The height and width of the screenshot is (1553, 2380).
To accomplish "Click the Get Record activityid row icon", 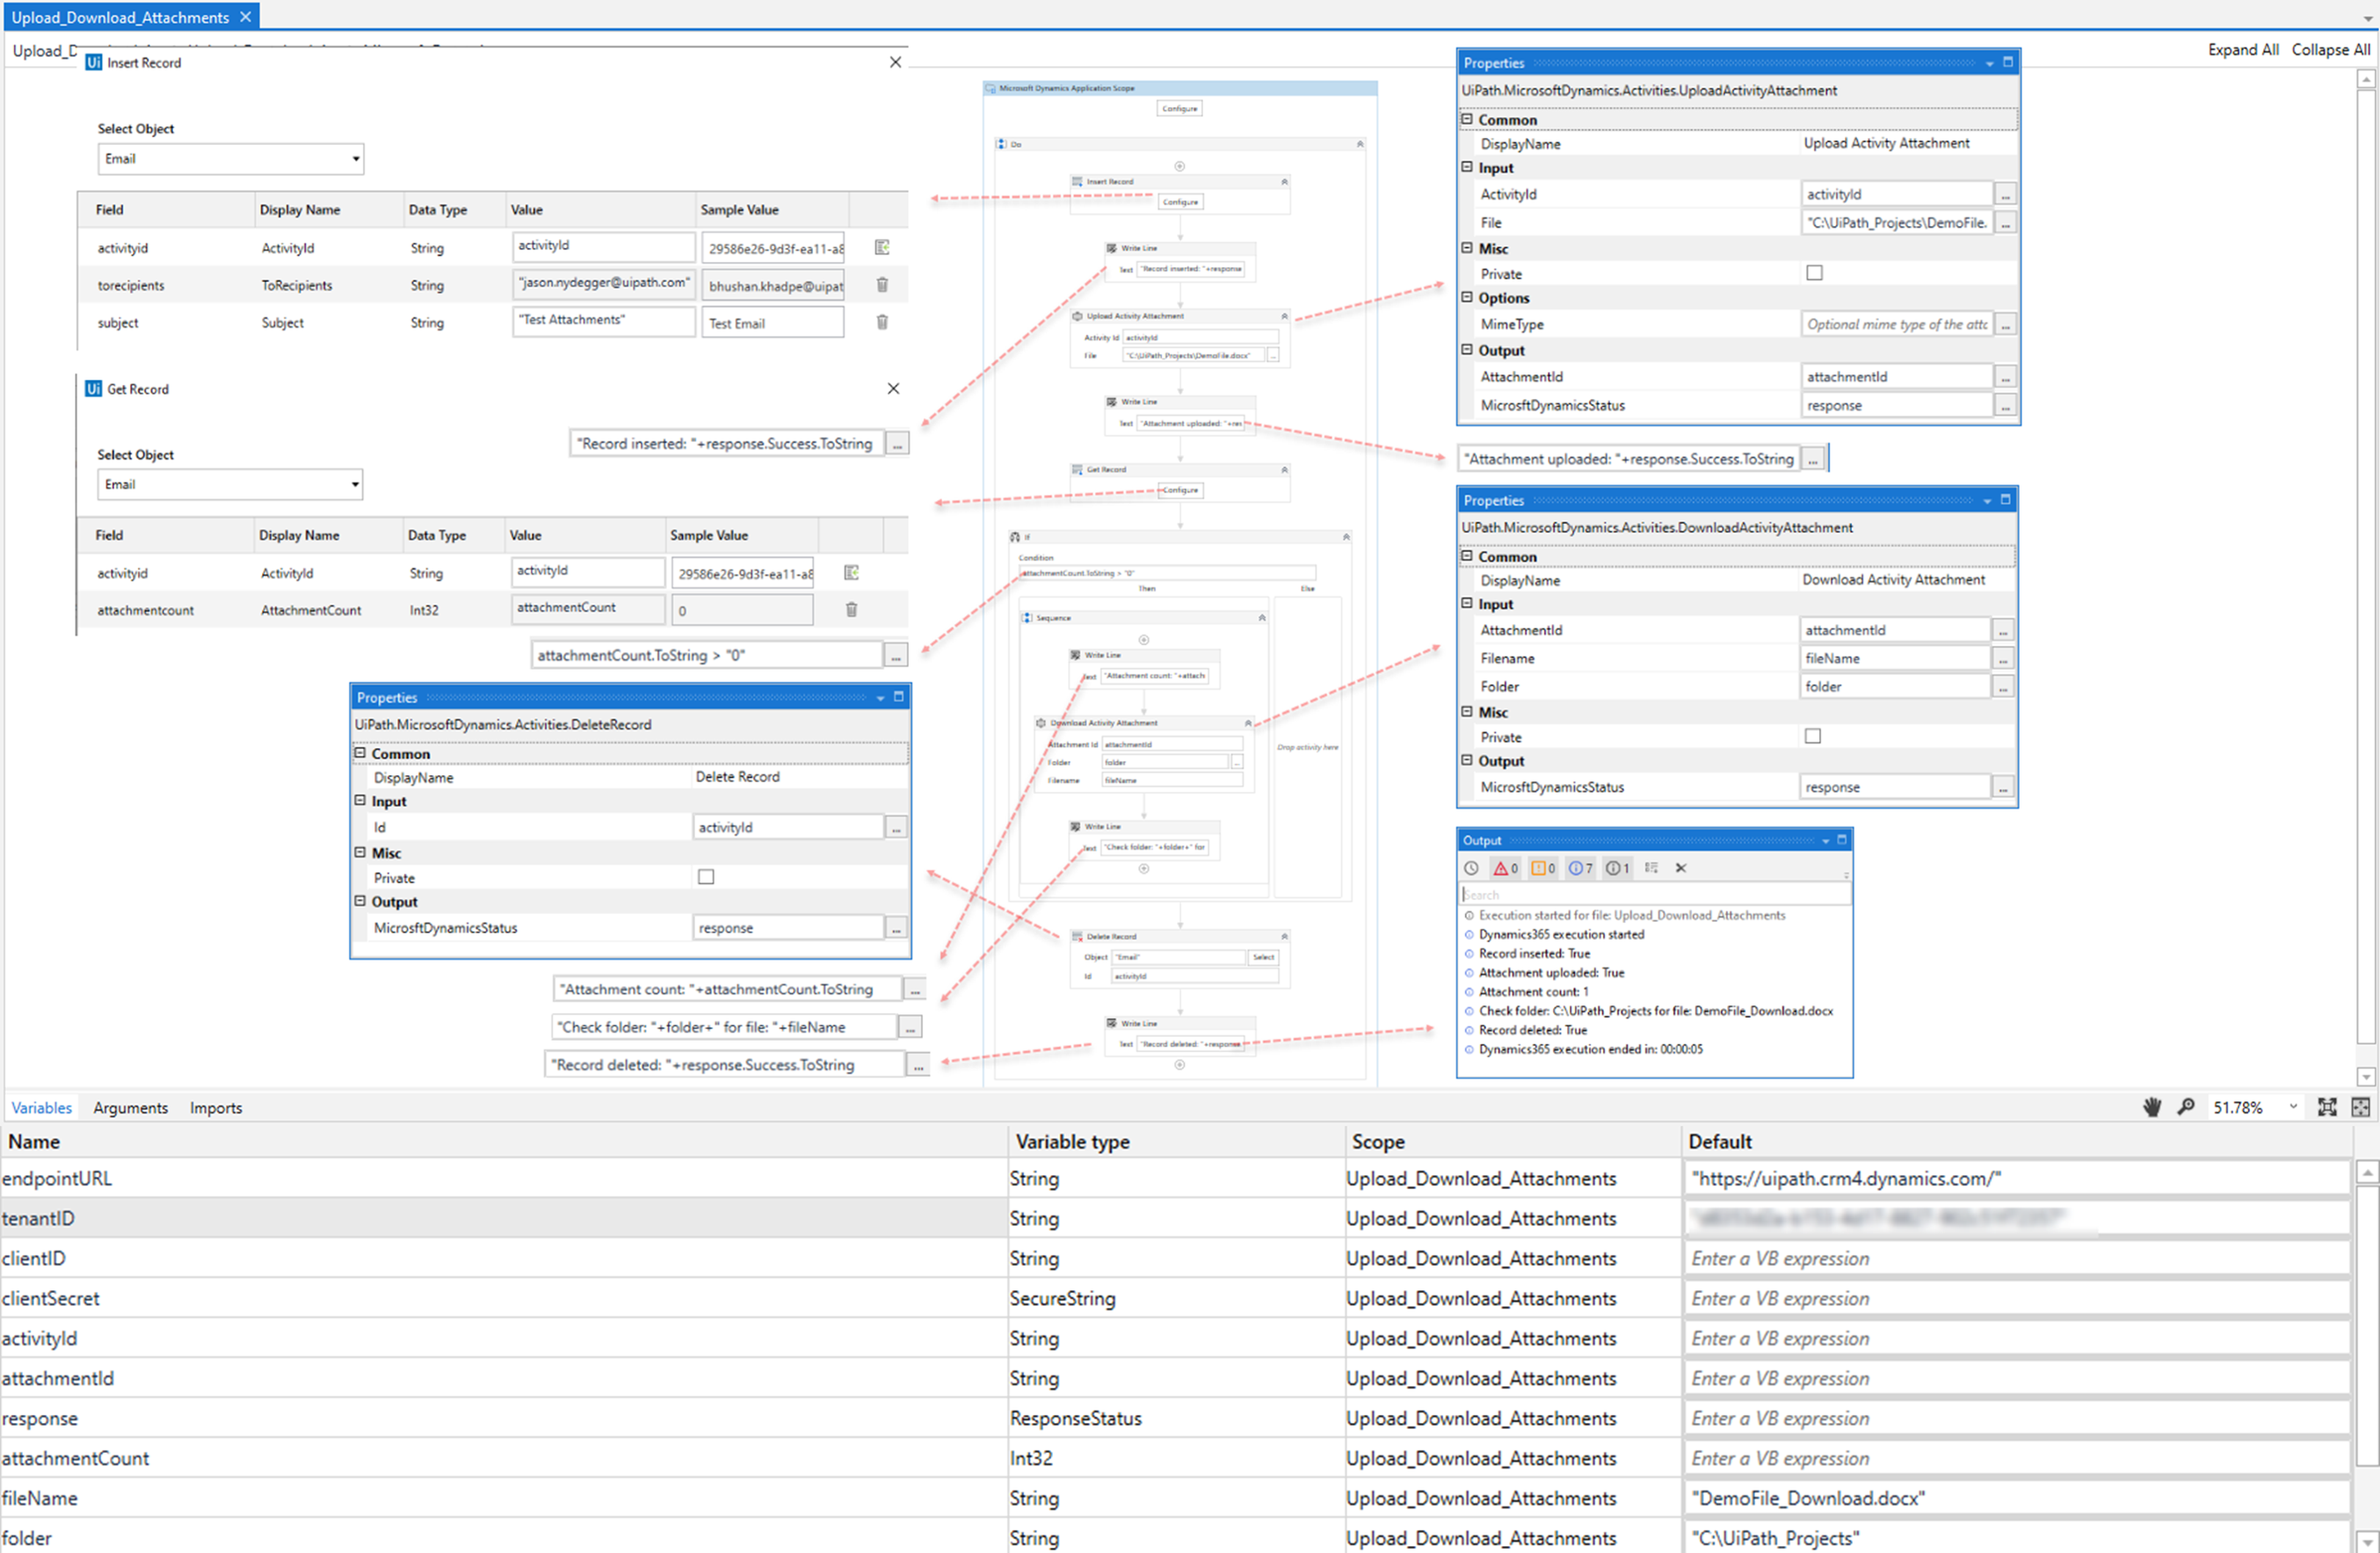I will point(851,572).
